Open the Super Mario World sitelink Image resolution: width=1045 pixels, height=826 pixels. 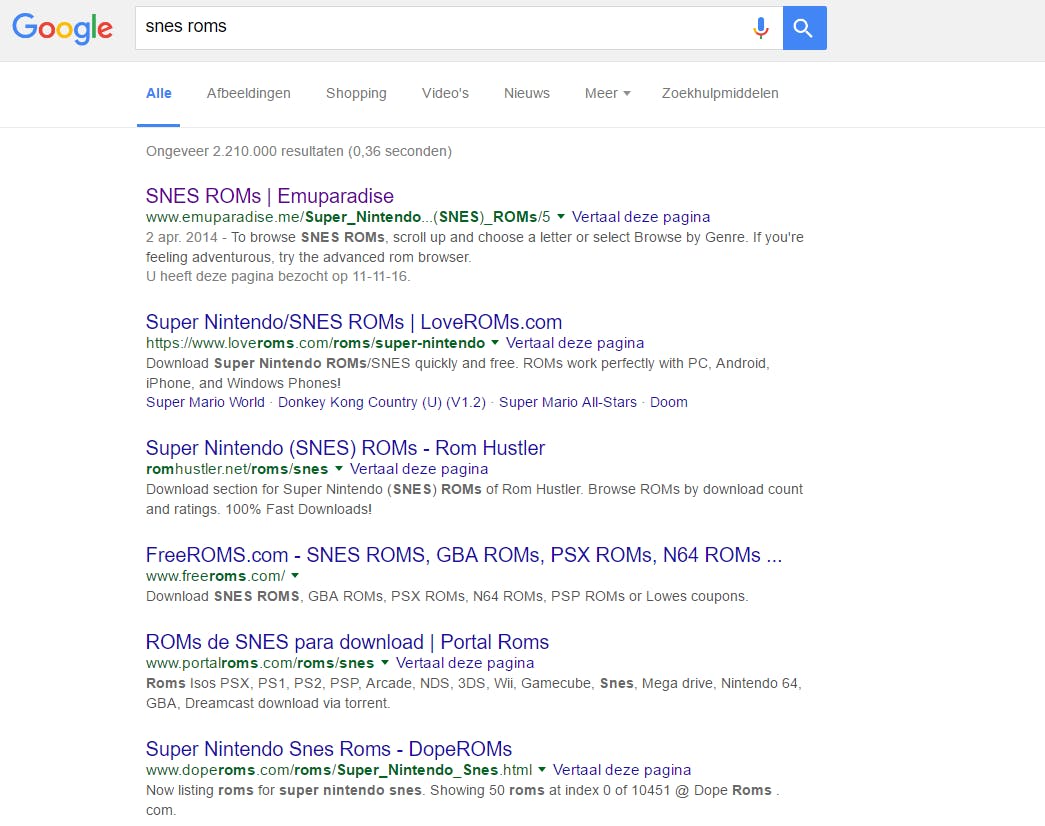click(205, 402)
